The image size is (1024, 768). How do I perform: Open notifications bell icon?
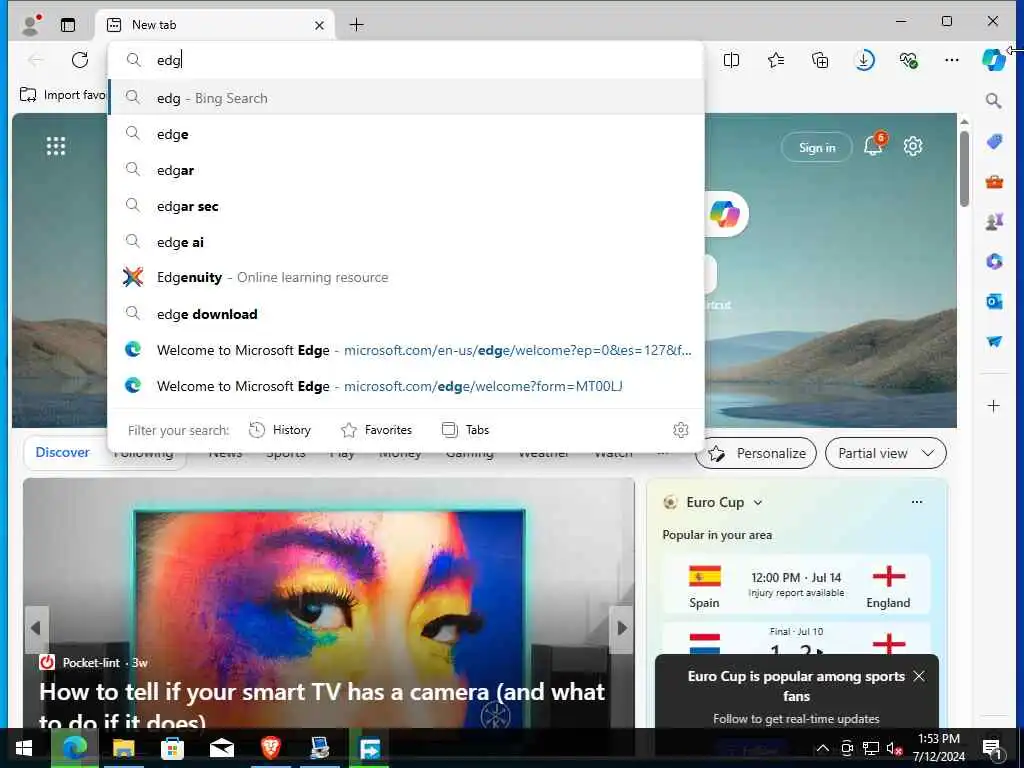(x=874, y=145)
